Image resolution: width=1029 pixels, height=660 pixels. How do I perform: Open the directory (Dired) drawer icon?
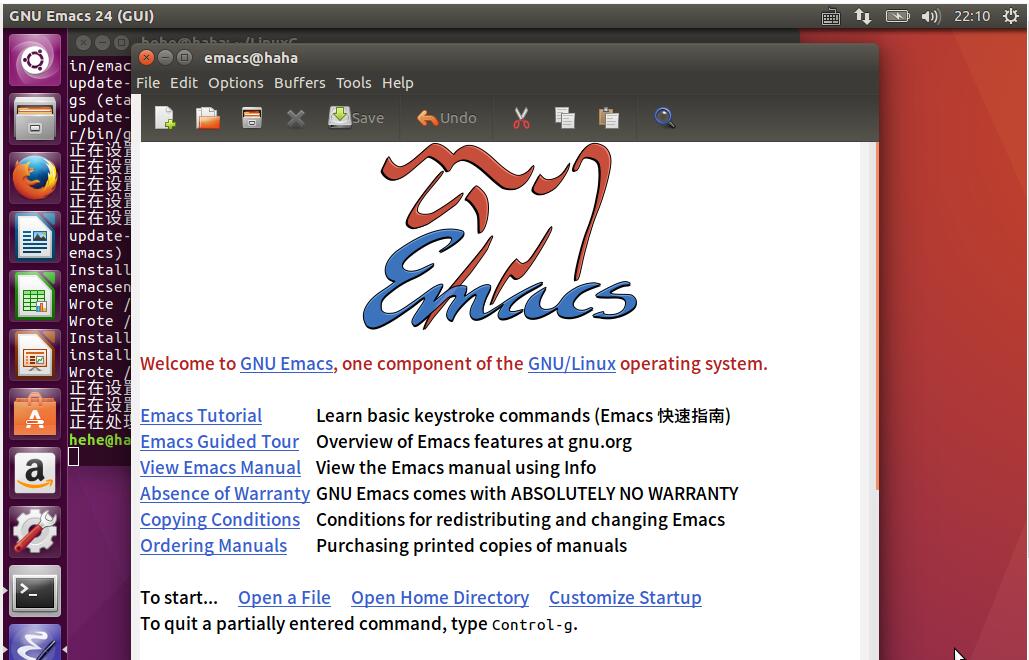[252, 118]
